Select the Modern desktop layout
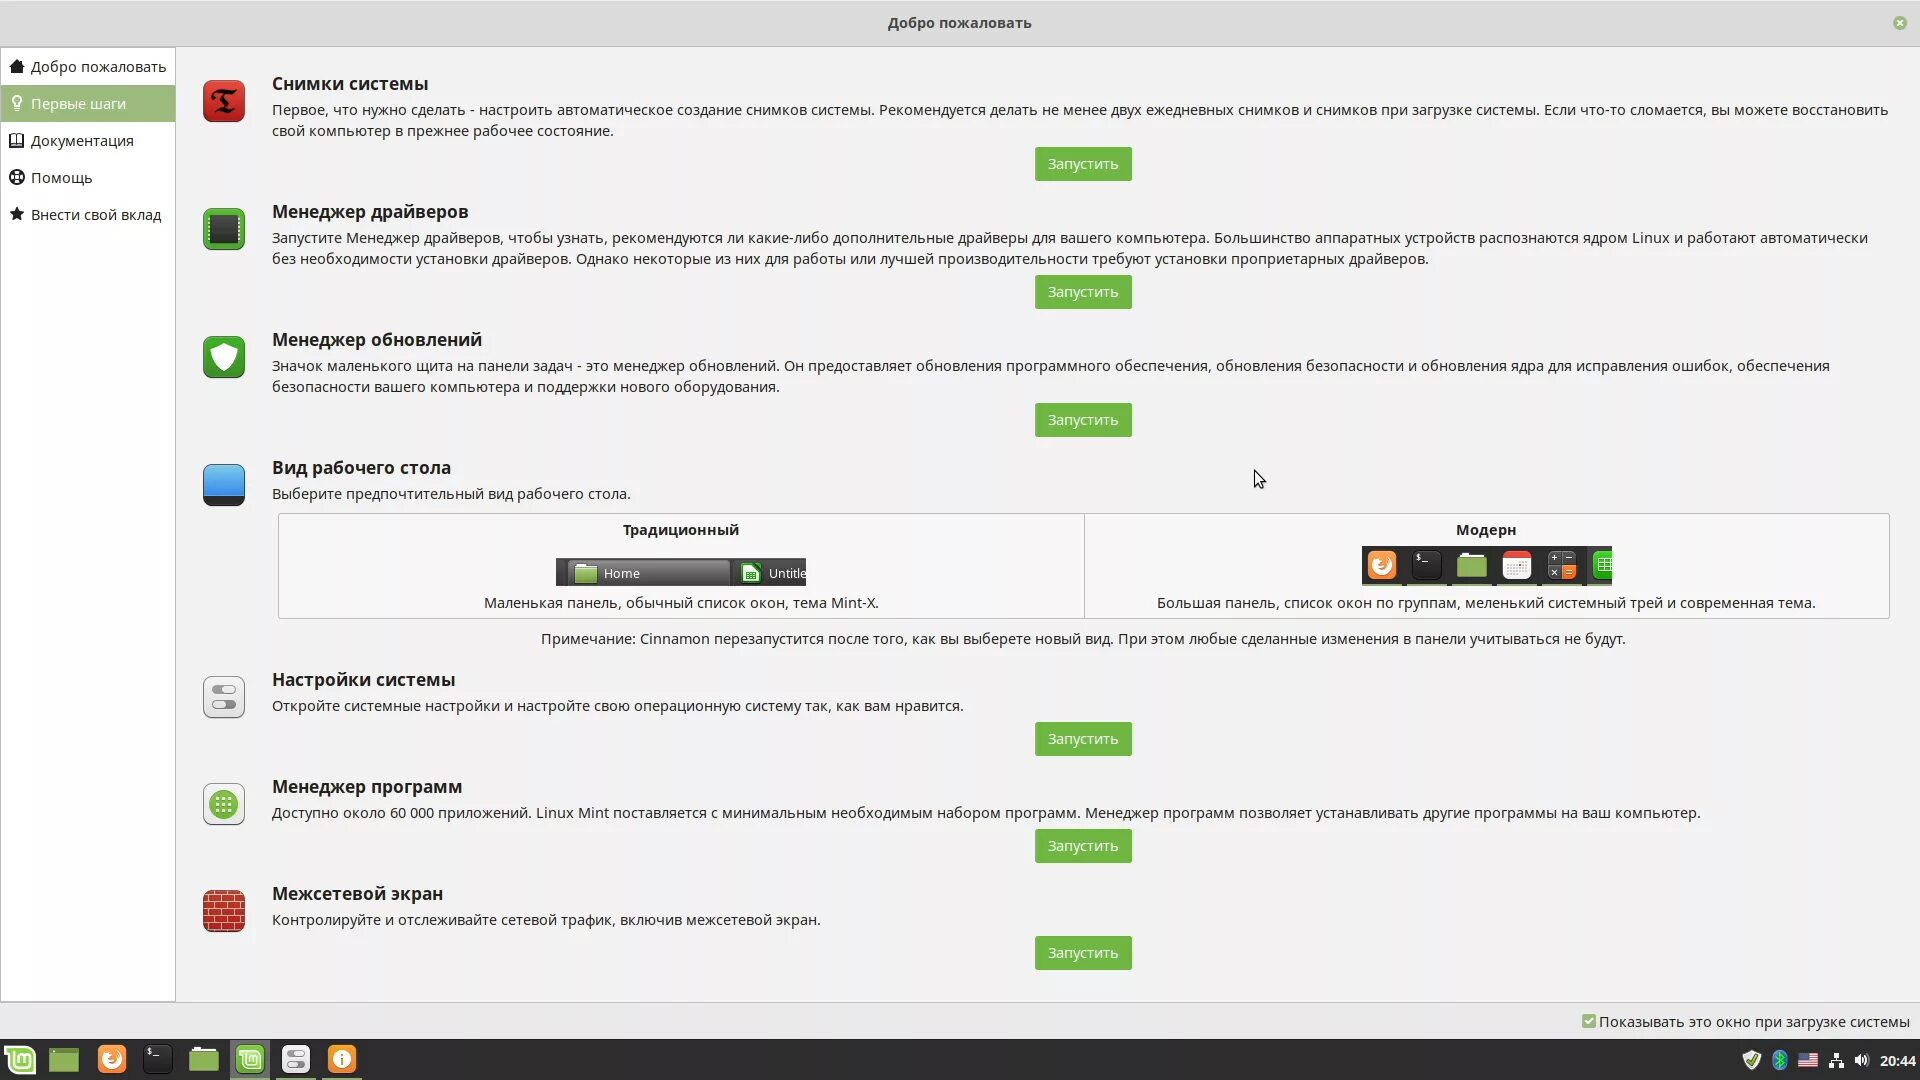Viewport: 1920px width, 1080px height. point(1486,566)
